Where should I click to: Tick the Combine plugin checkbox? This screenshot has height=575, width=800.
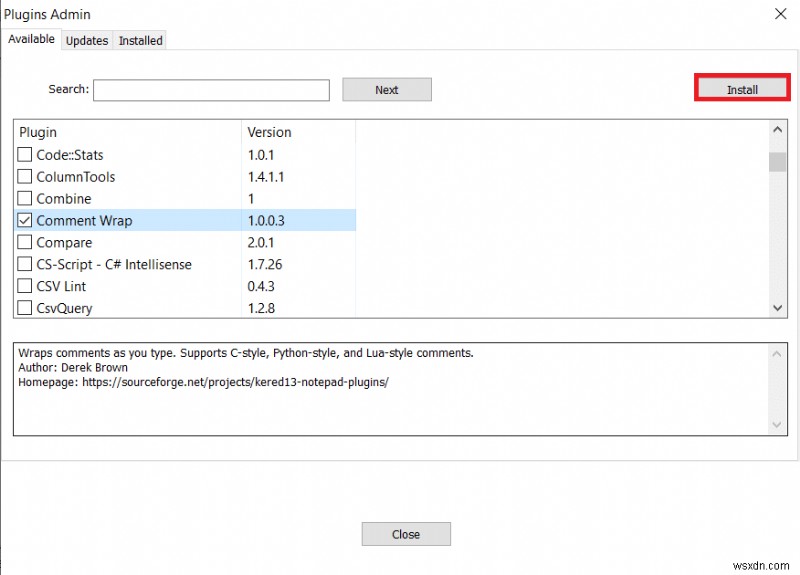pyautogui.click(x=24, y=198)
